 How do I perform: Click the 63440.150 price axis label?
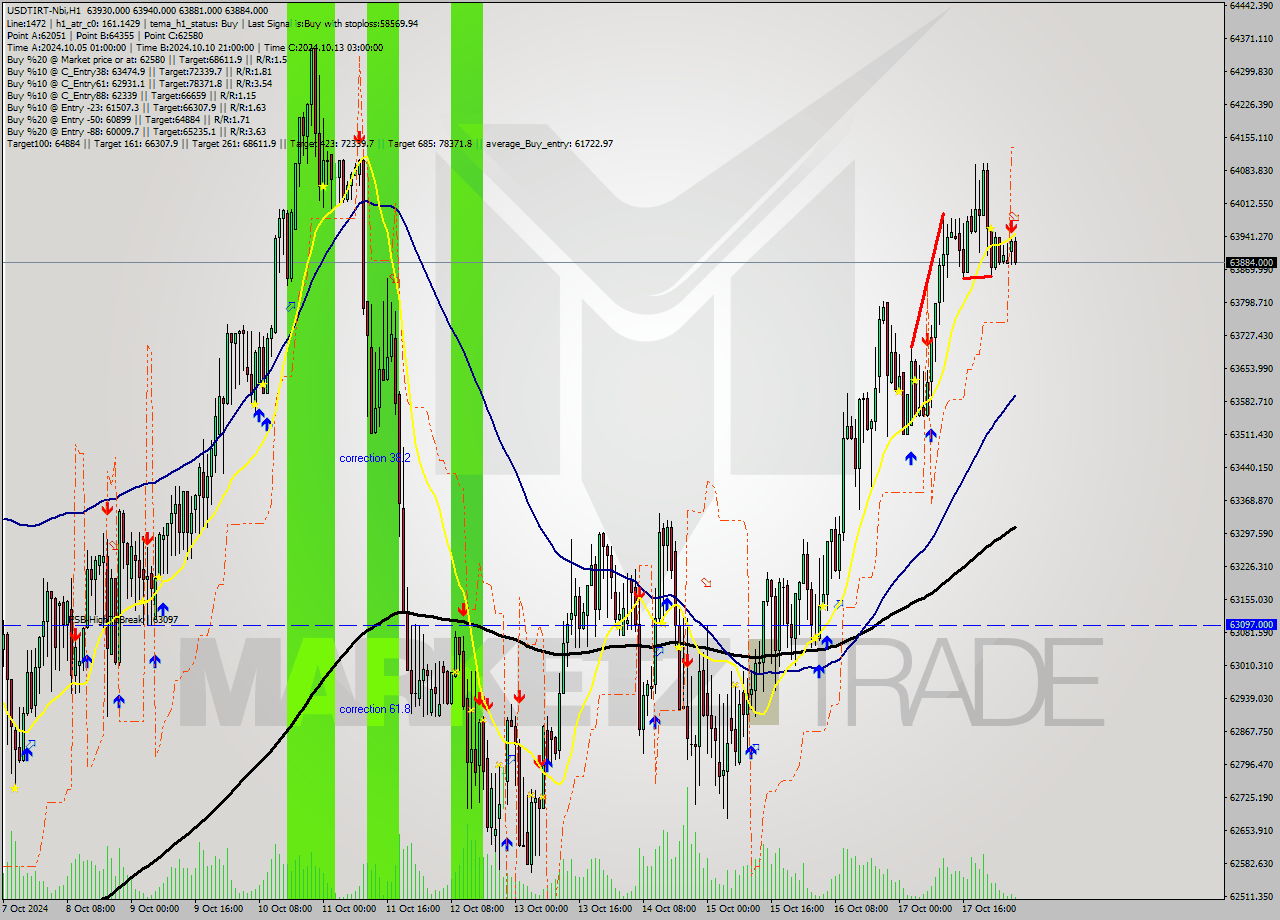coord(1251,467)
